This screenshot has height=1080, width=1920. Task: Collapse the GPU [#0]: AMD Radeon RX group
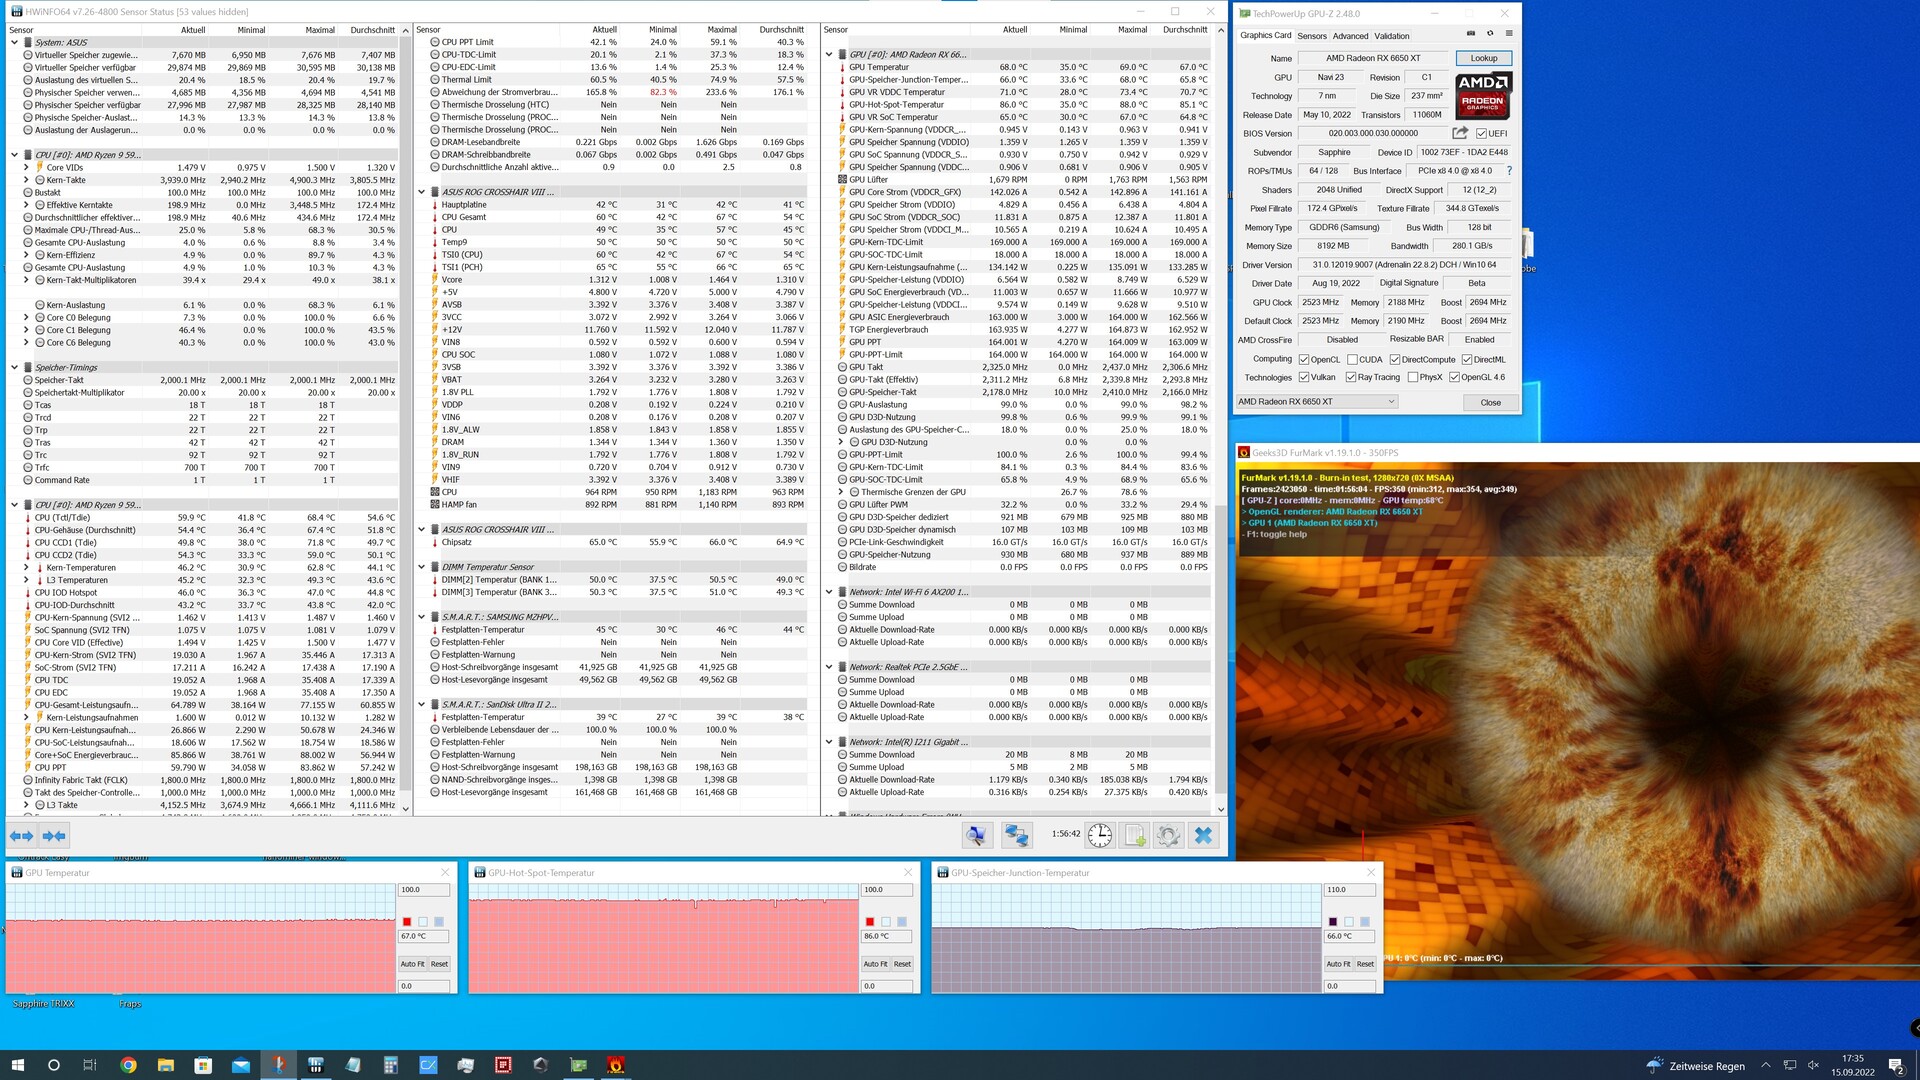coord(828,55)
